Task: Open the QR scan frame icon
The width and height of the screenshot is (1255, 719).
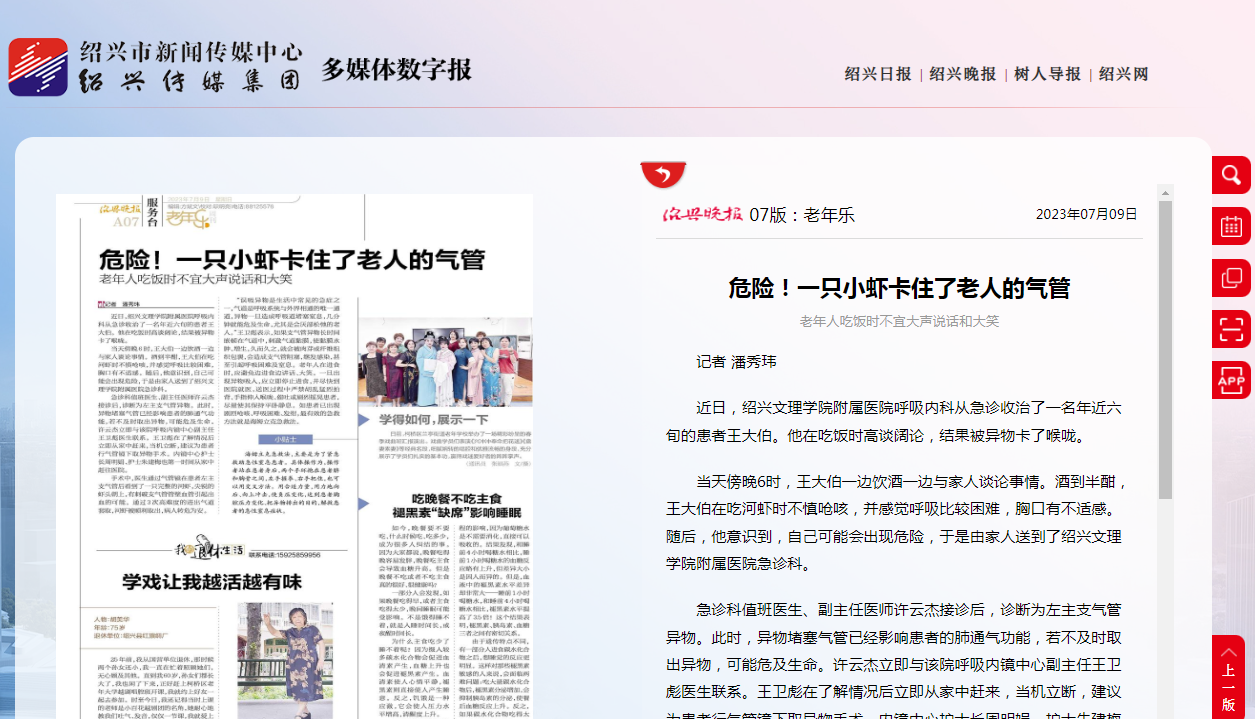Action: click(1231, 329)
